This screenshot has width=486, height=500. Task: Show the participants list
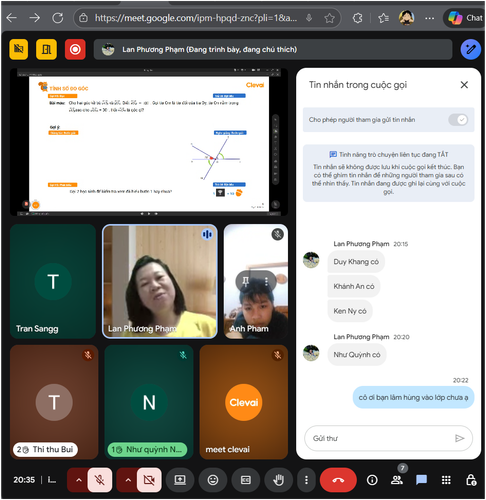(397, 480)
